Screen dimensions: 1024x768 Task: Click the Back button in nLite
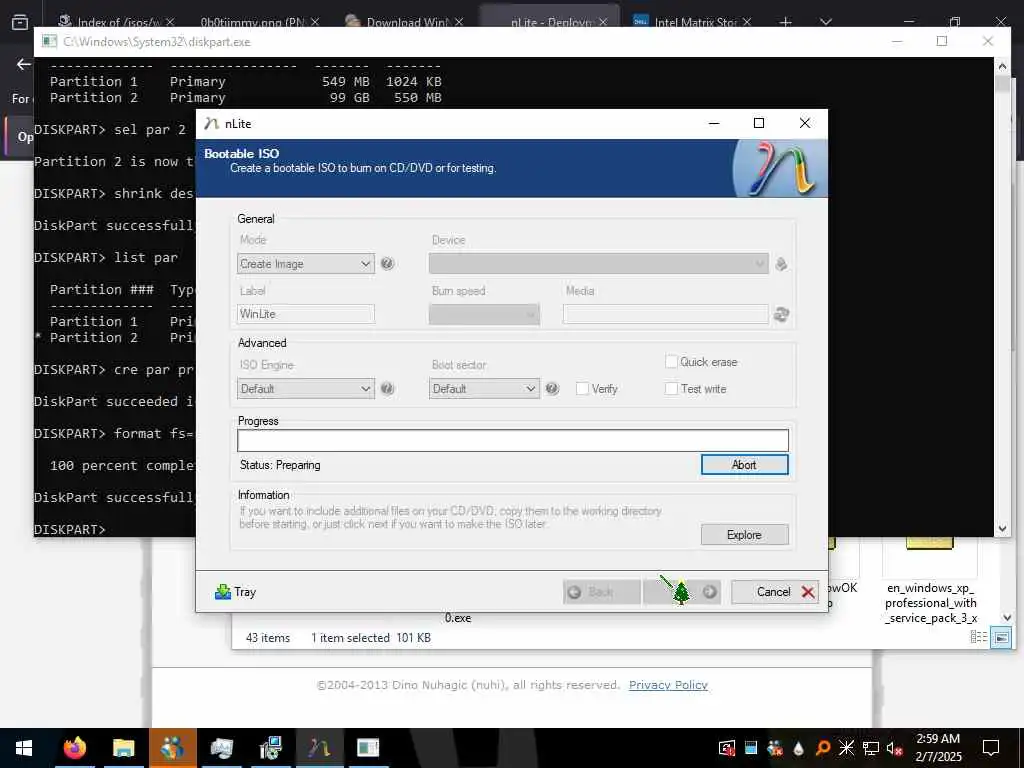pos(601,592)
